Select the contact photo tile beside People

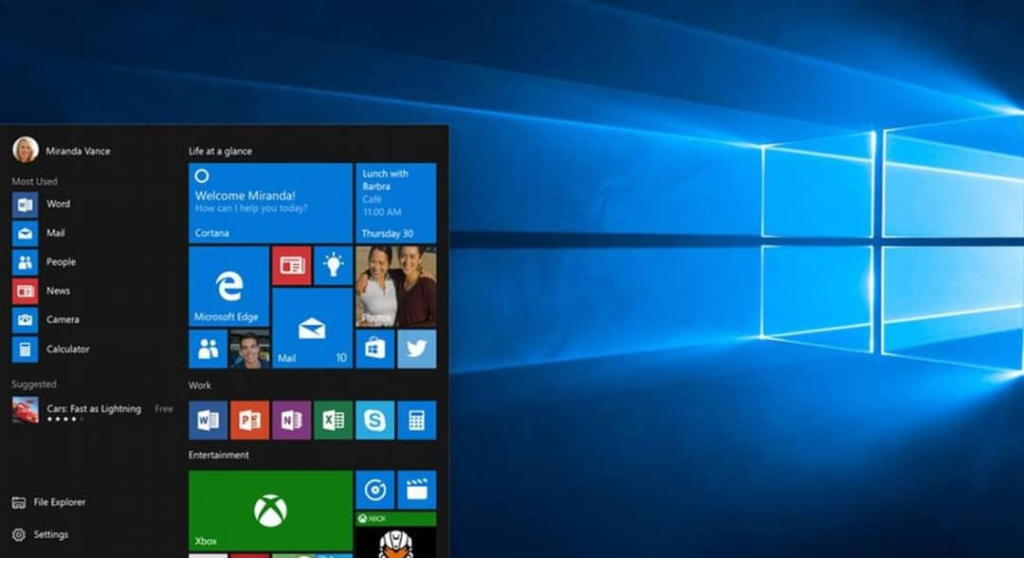tap(249, 349)
